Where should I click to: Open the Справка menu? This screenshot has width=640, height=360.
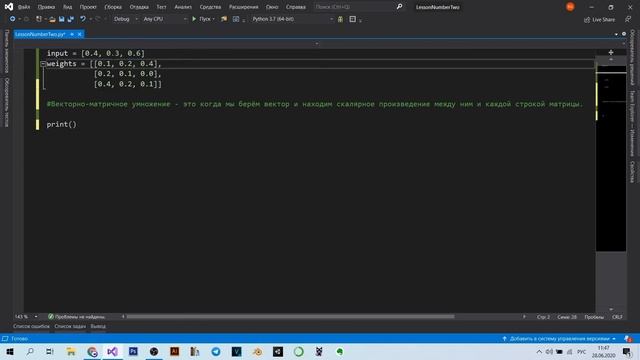(296, 7)
